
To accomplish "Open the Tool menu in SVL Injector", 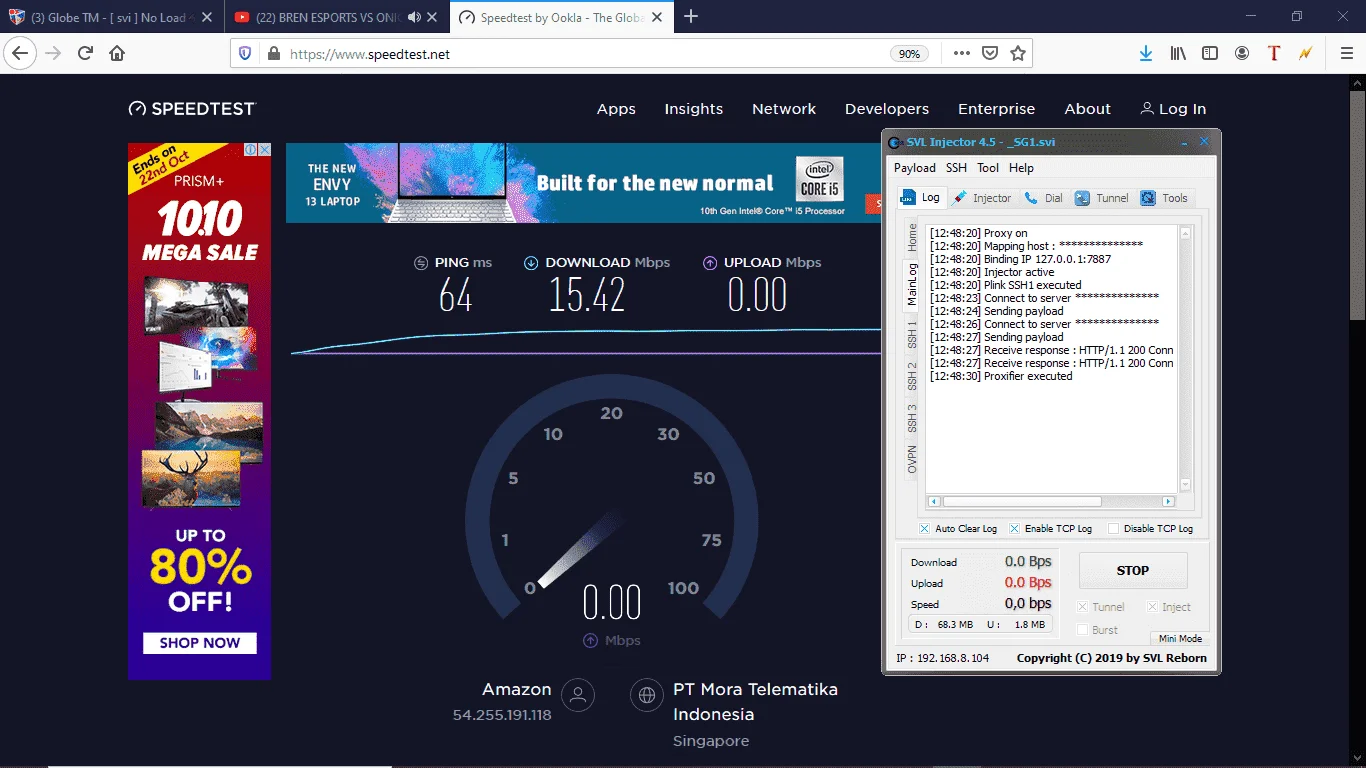I will click(988, 168).
